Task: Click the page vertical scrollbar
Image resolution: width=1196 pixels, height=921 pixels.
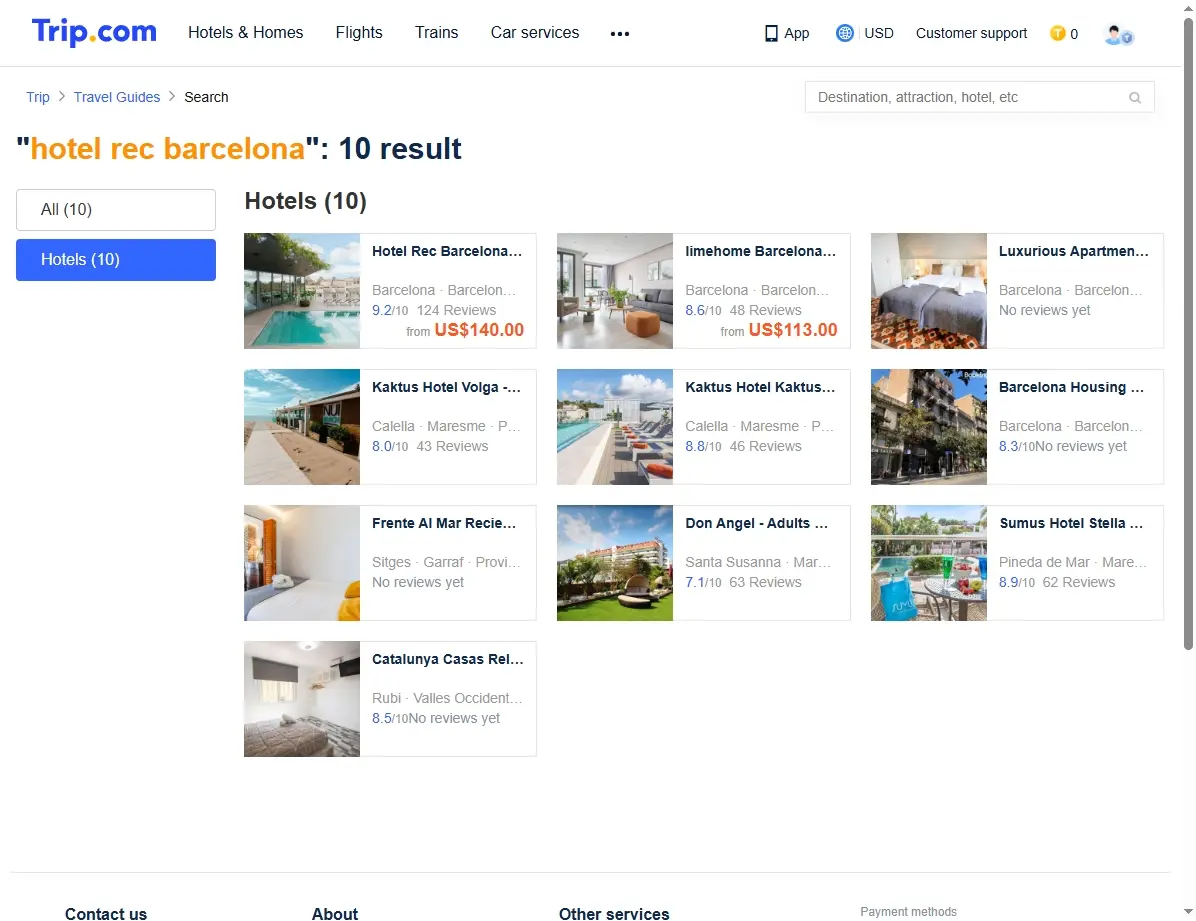Action: click(1188, 333)
